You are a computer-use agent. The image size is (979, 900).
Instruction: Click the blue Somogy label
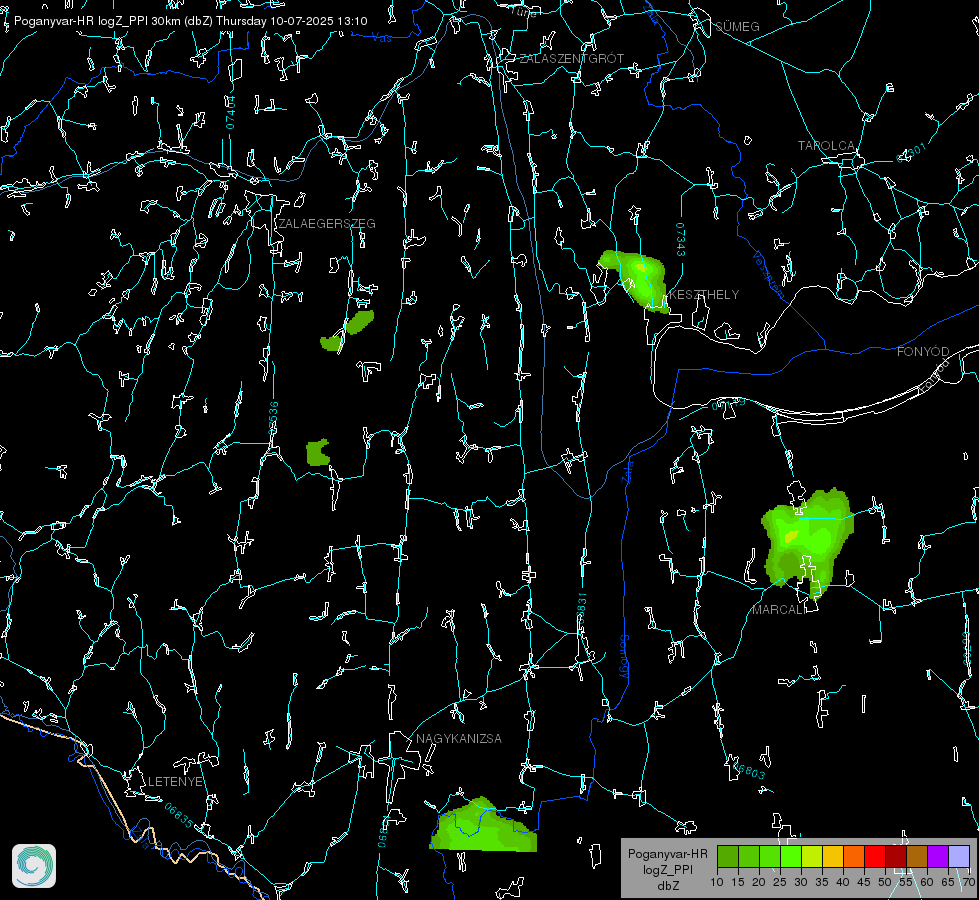click(624, 657)
